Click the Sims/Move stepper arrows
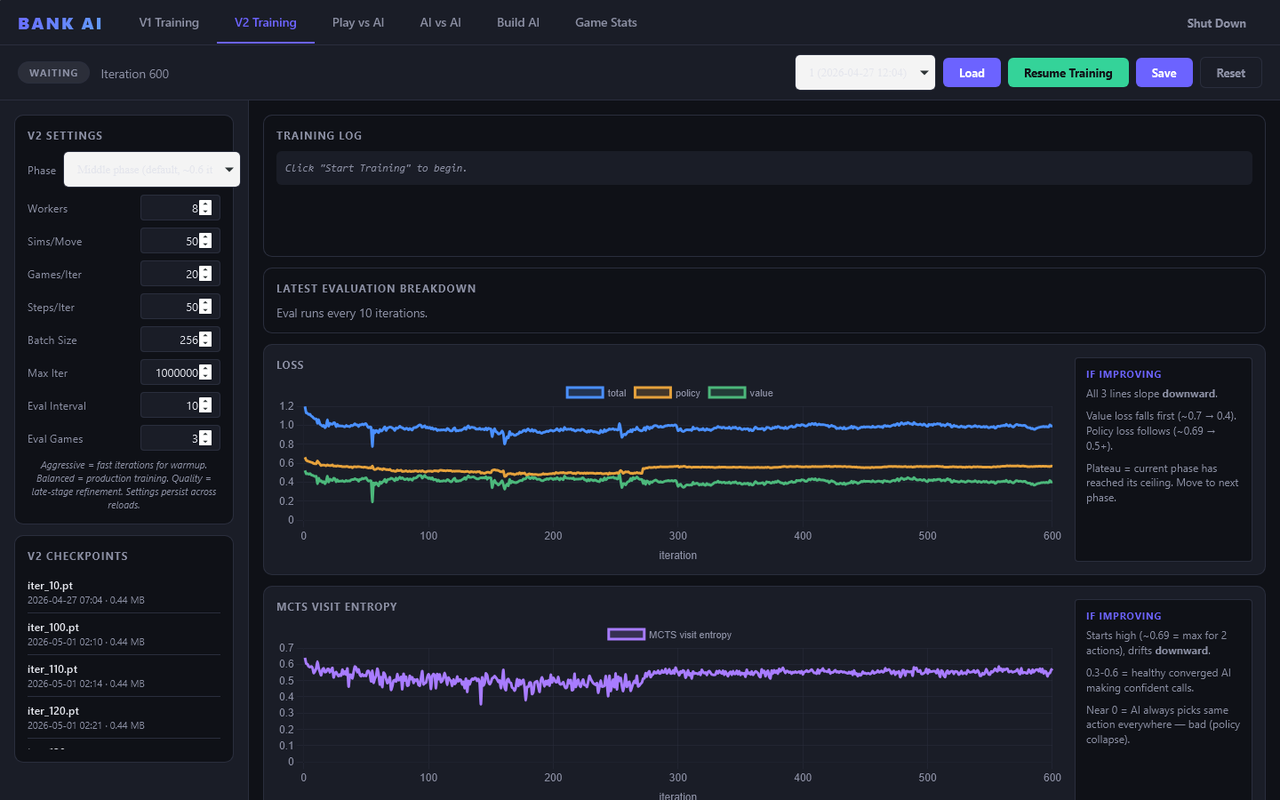This screenshot has width=1280, height=800. pos(205,241)
